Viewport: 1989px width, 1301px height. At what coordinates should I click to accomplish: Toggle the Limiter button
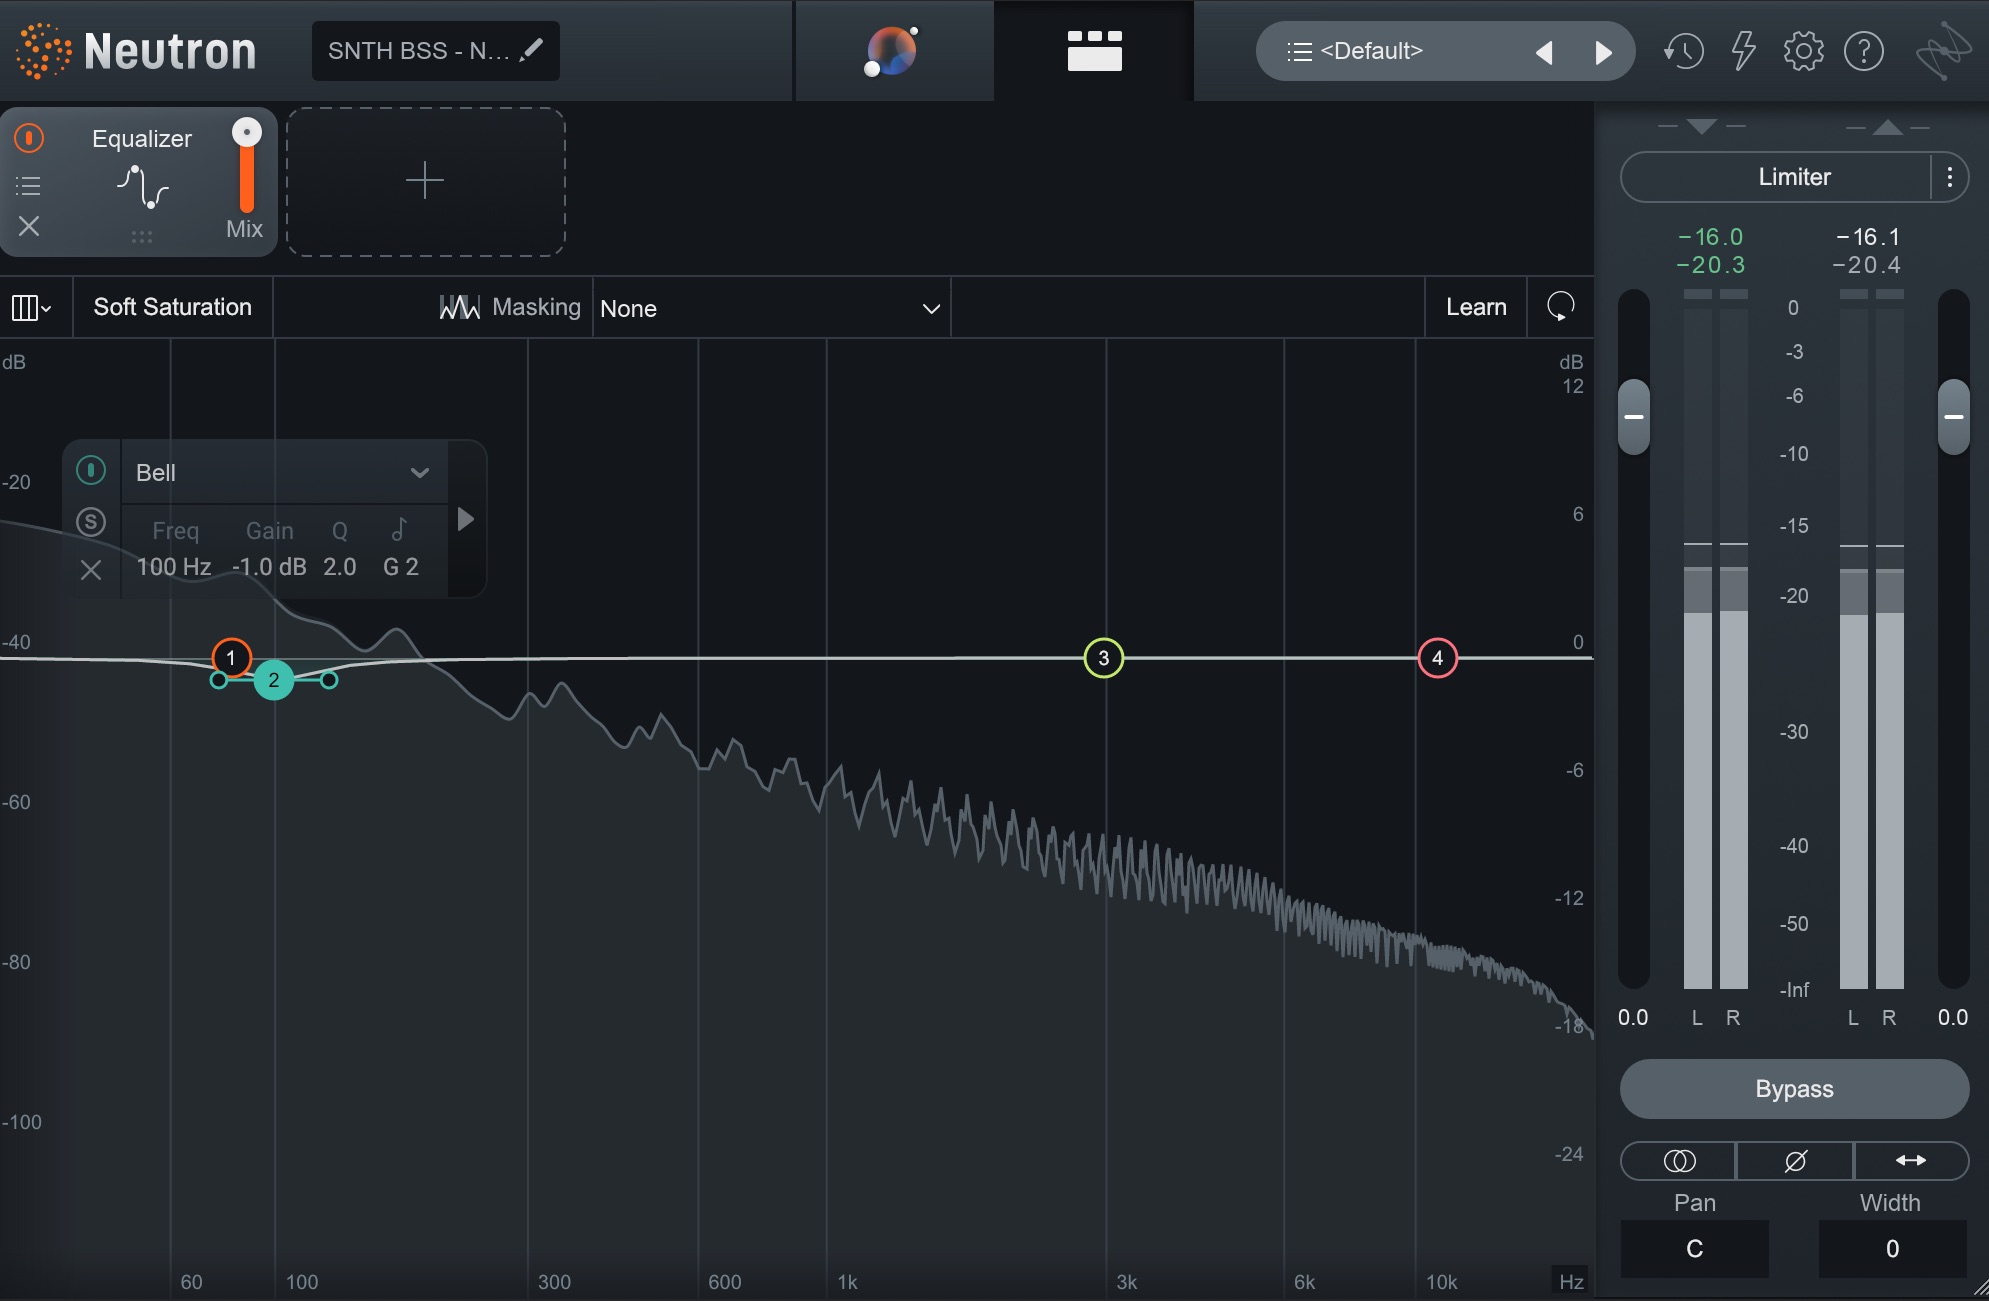(1775, 177)
